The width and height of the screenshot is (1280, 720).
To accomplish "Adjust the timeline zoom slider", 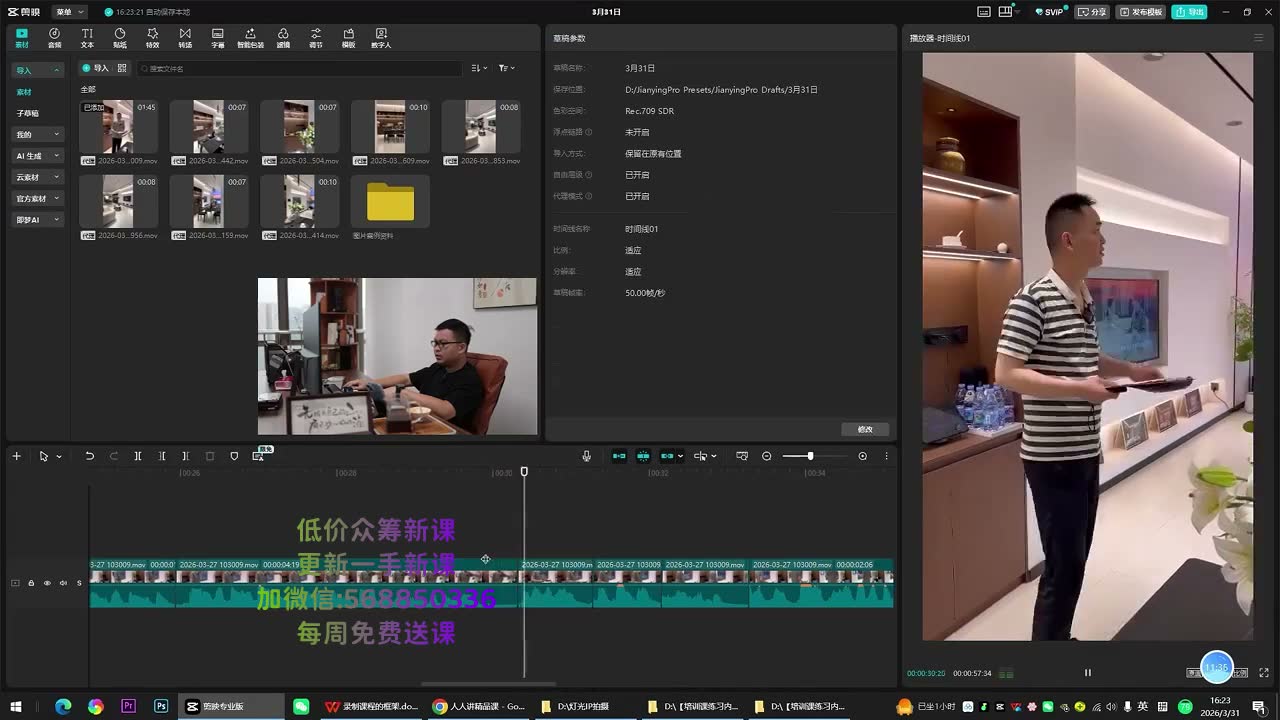I will 810,456.
